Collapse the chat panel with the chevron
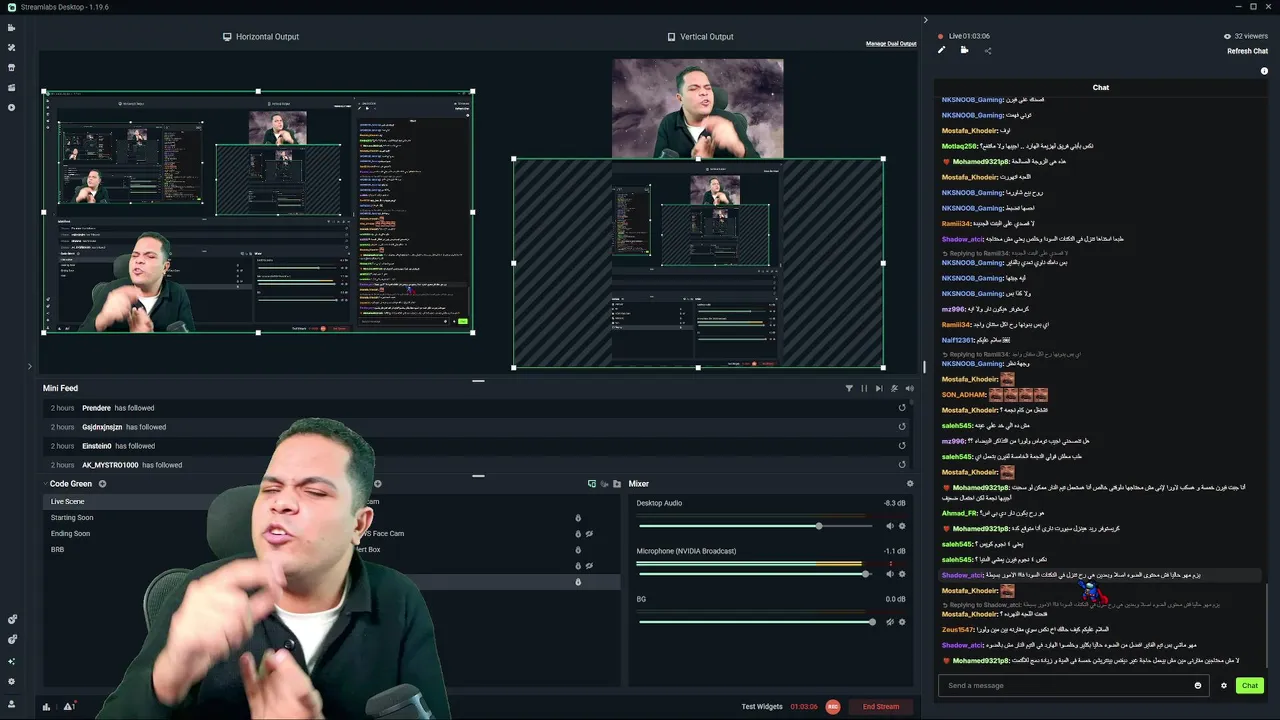Image resolution: width=1280 pixels, height=720 pixels. [925, 20]
